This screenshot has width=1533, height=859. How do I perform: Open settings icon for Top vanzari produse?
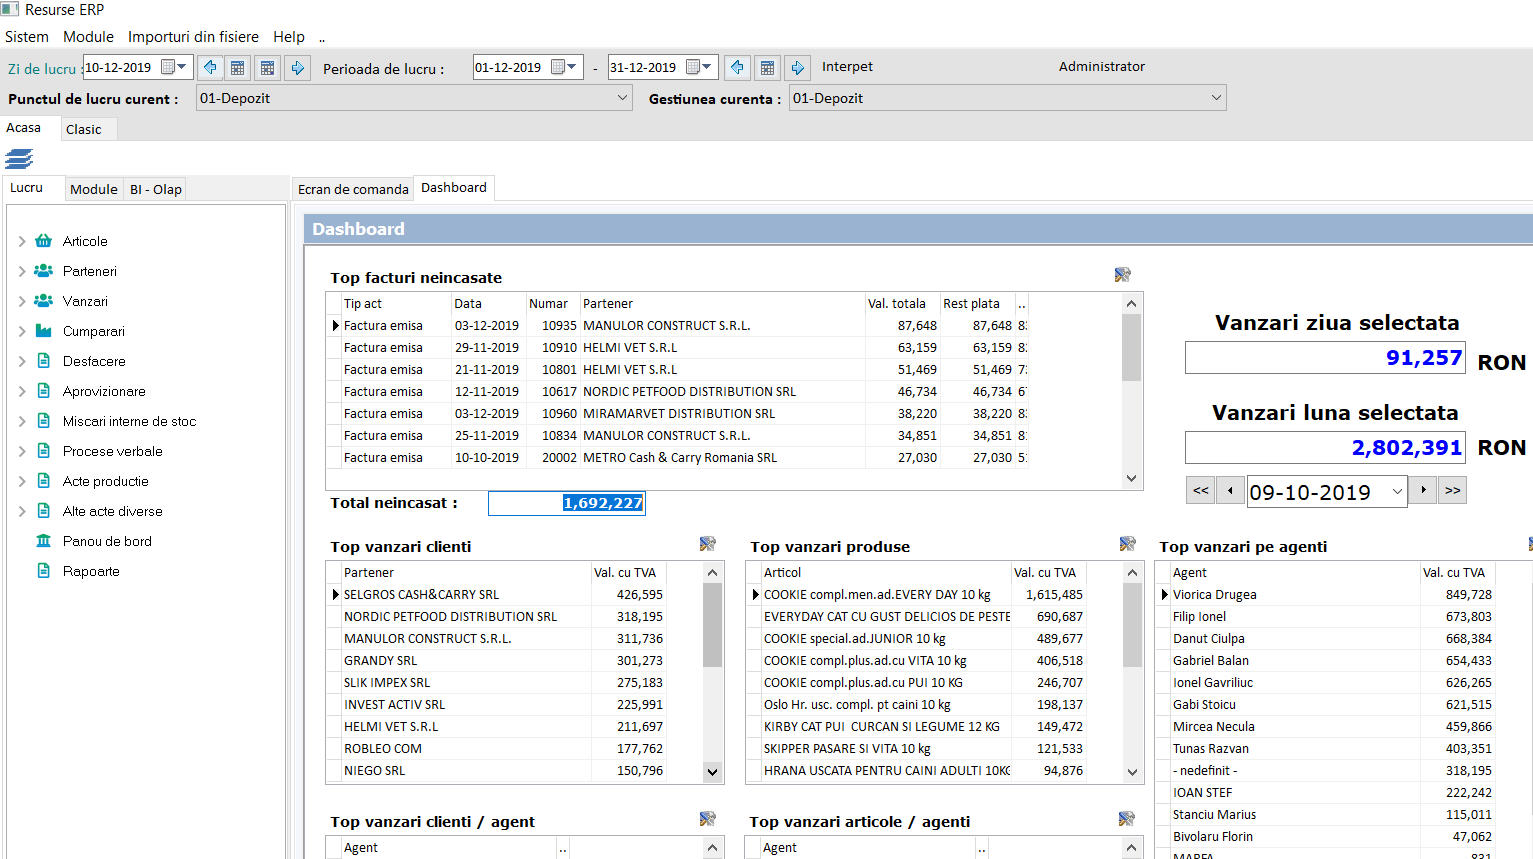pyautogui.click(x=1127, y=544)
